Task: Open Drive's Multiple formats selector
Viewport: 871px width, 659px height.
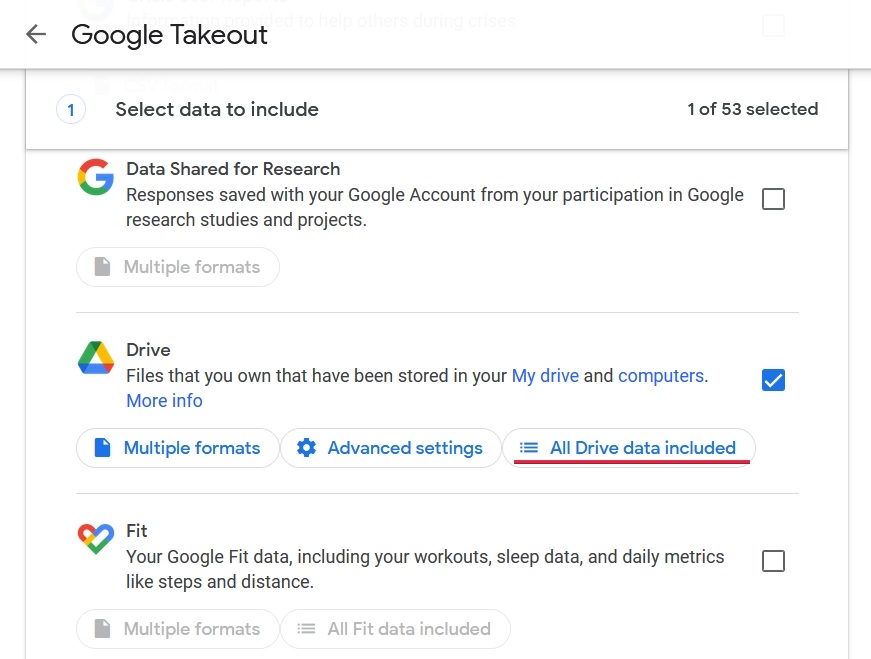Action: pyautogui.click(x=177, y=448)
